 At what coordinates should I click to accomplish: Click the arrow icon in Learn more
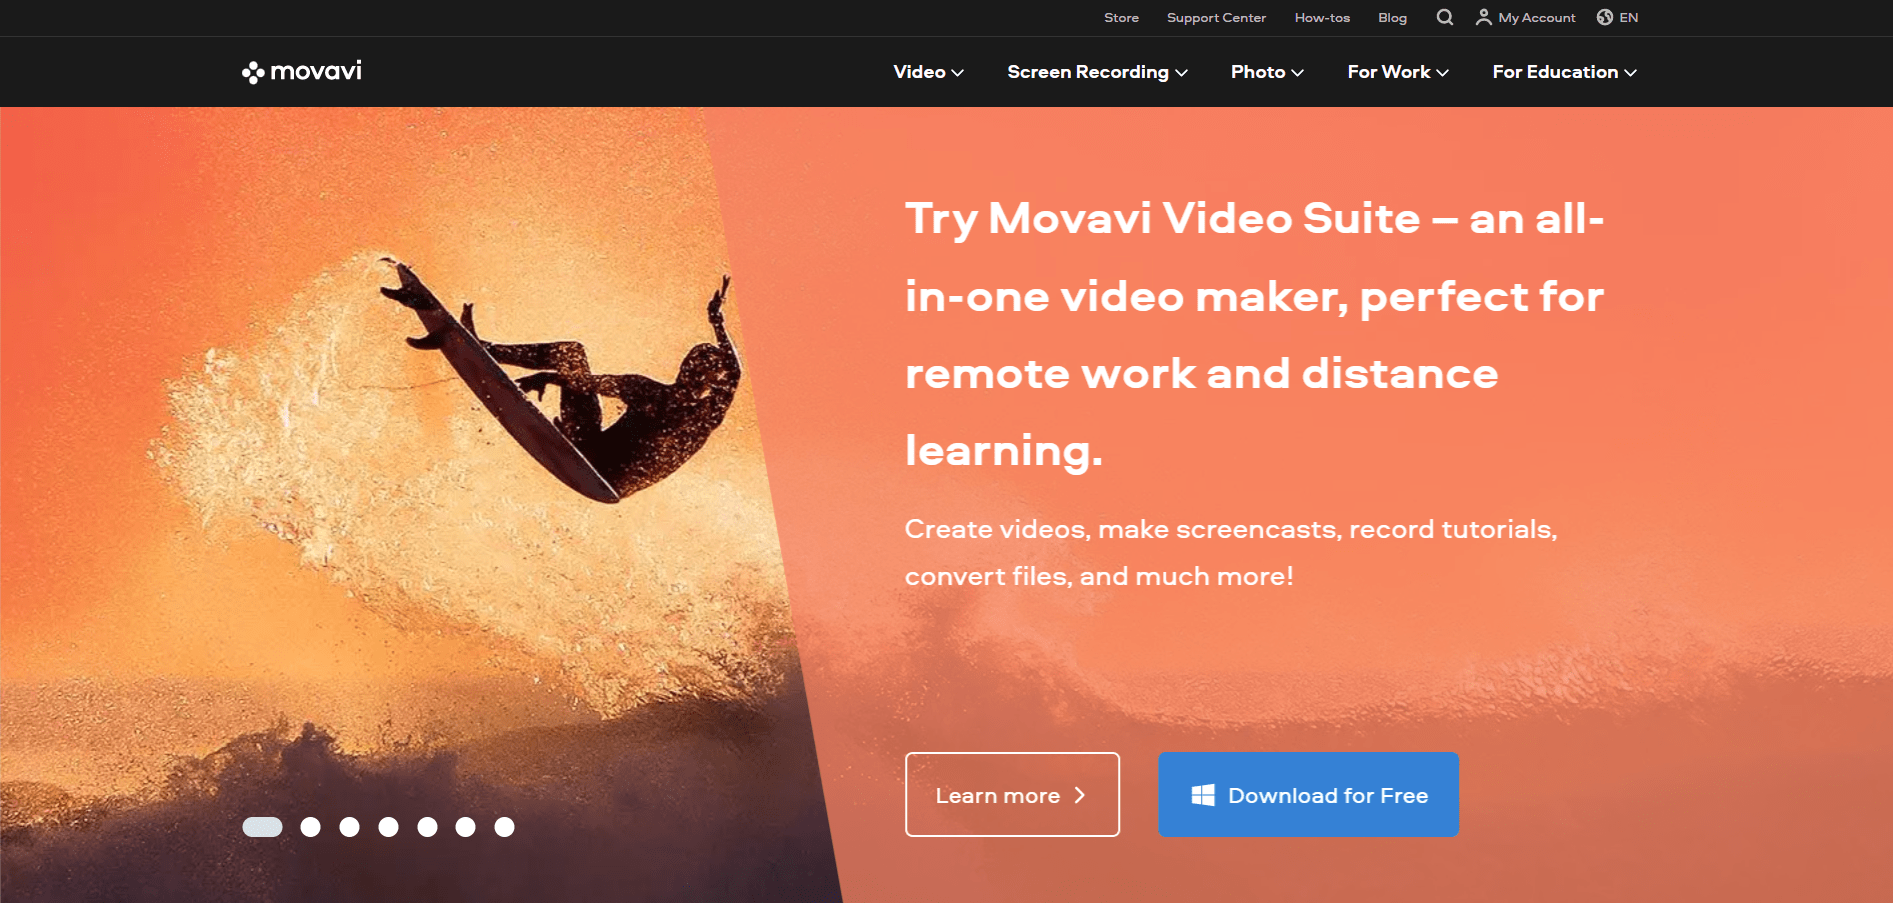tap(1079, 795)
